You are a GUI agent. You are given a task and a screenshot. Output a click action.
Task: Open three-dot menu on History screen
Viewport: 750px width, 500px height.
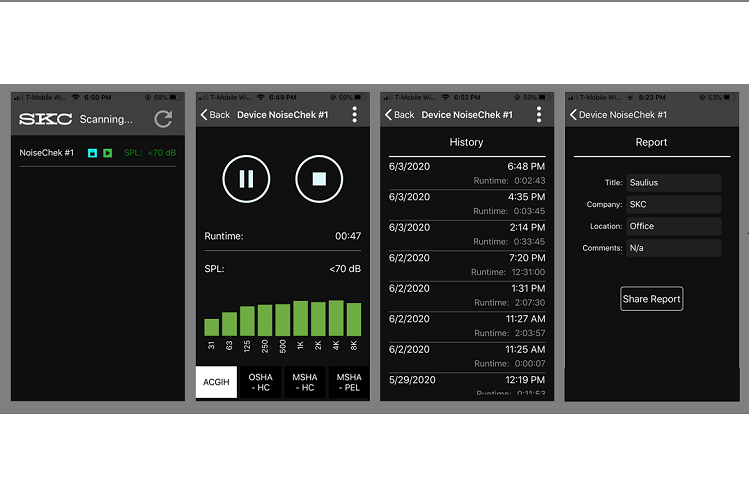click(x=539, y=115)
